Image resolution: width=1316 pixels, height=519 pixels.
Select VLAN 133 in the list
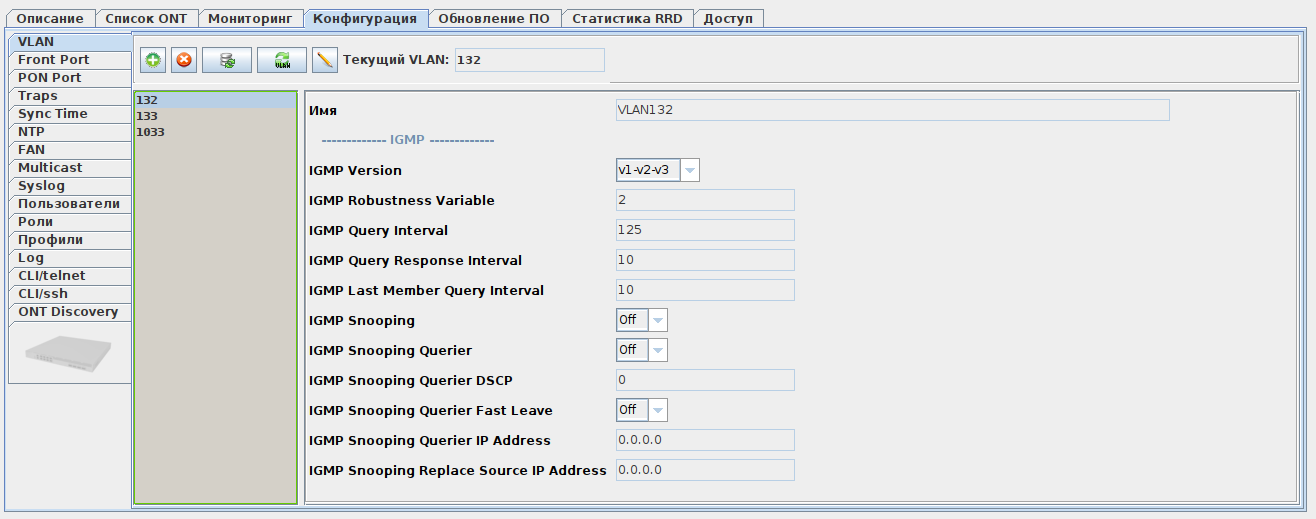point(215,116)
